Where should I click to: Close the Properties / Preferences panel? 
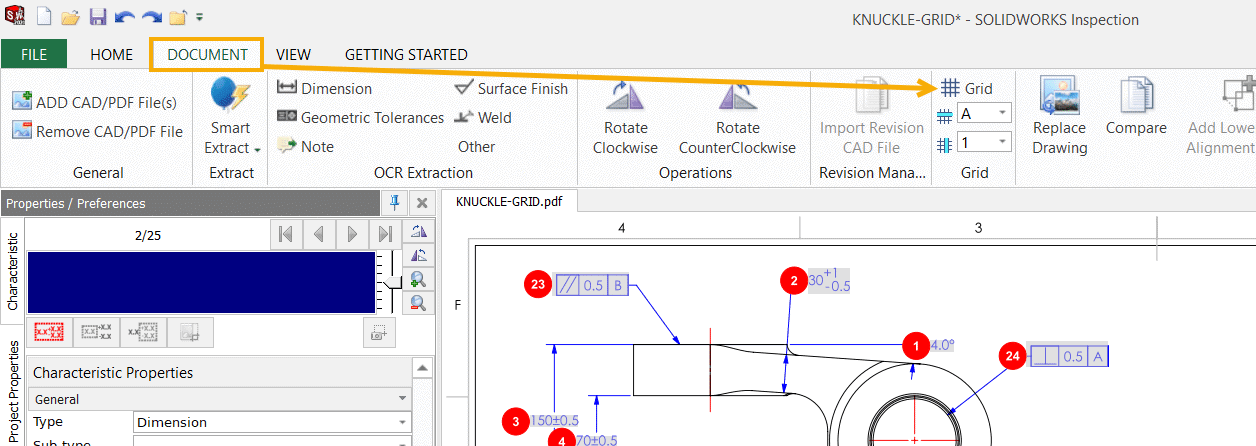(422, 203)
